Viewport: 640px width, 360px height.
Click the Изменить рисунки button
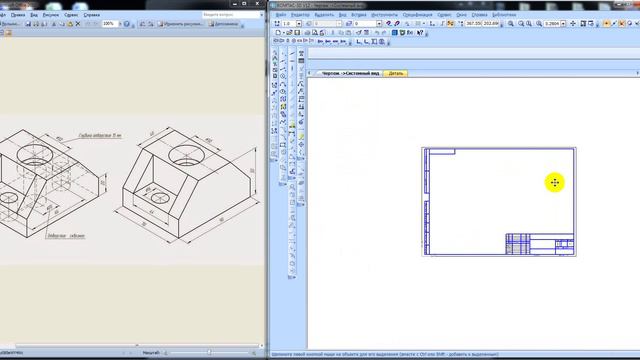point(180,24)
